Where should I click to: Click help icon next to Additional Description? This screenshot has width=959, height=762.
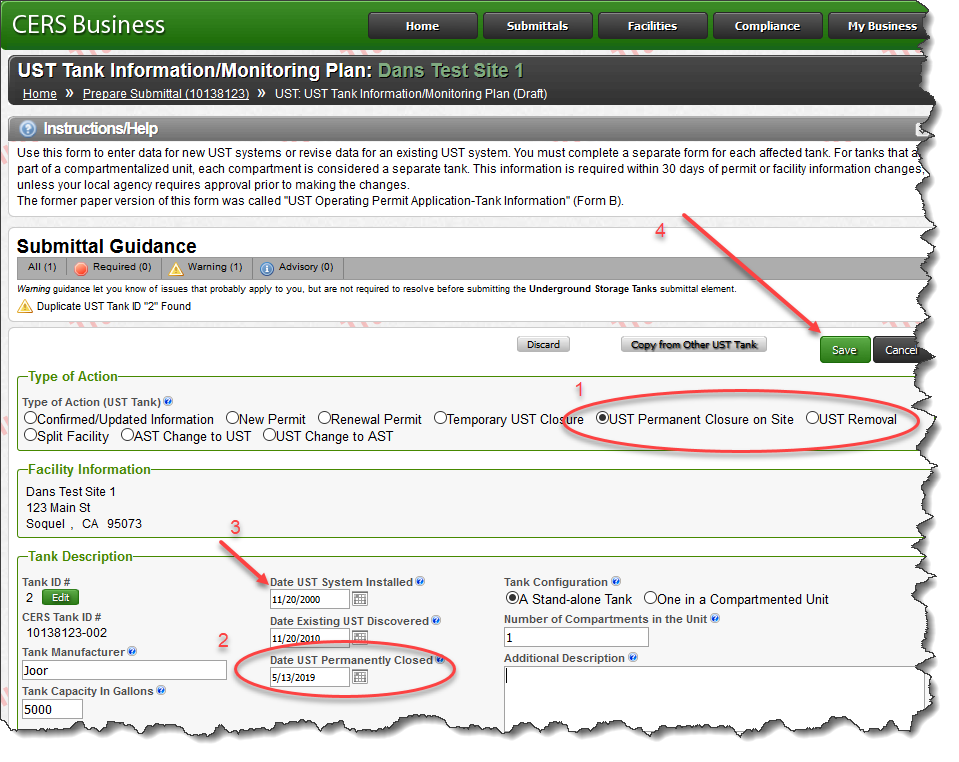pyautogui.click(x=633, y=658)
